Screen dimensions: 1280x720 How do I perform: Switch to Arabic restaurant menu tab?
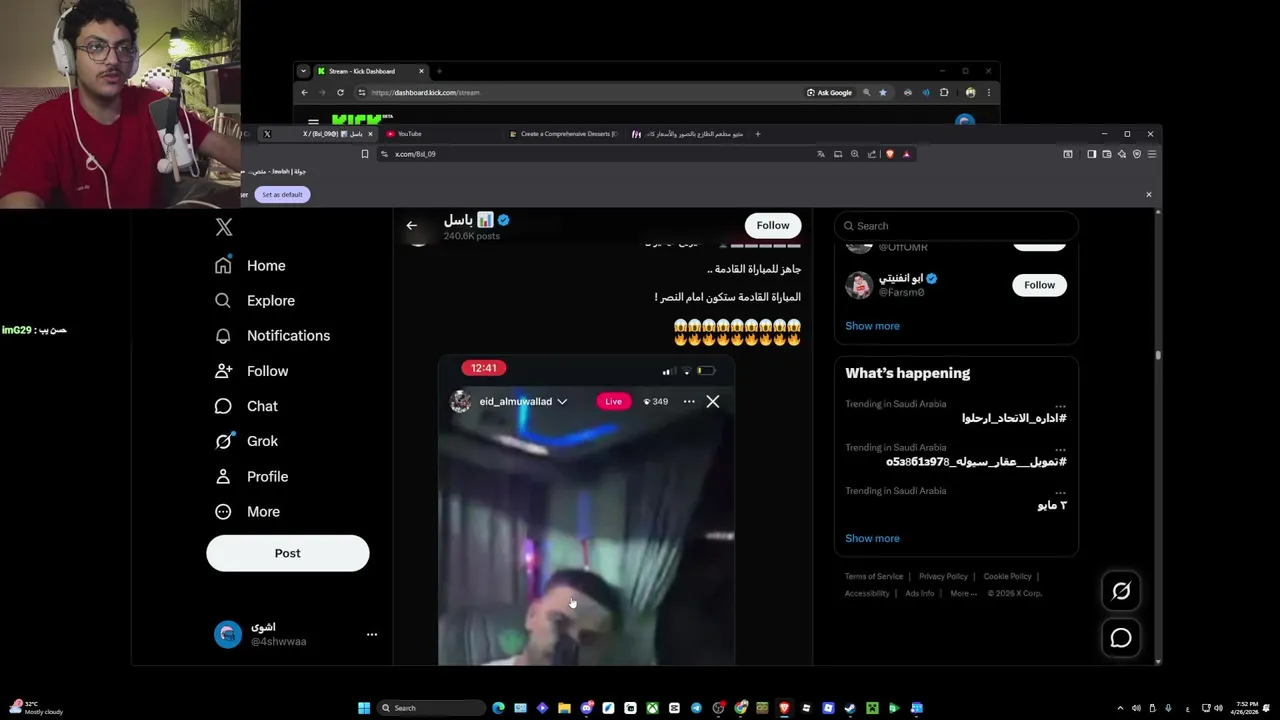pyautogui.click(x=687, y=134)
